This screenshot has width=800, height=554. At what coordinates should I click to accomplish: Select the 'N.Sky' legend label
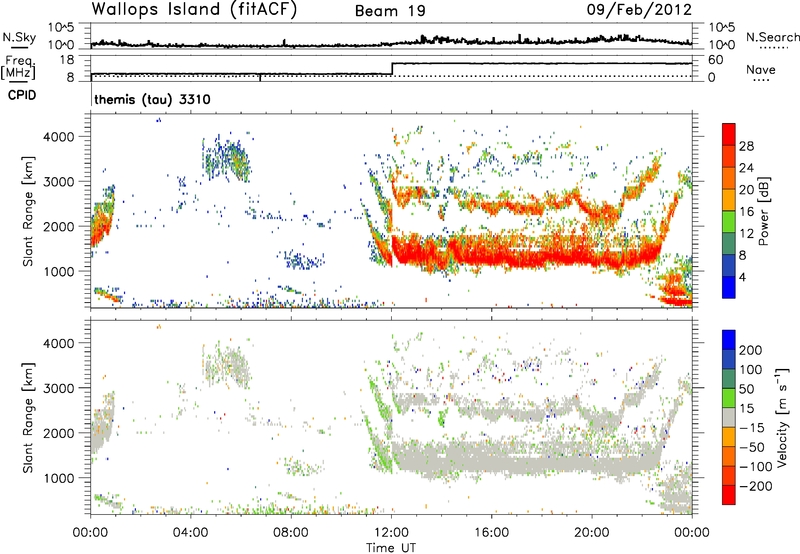point(19,37)
